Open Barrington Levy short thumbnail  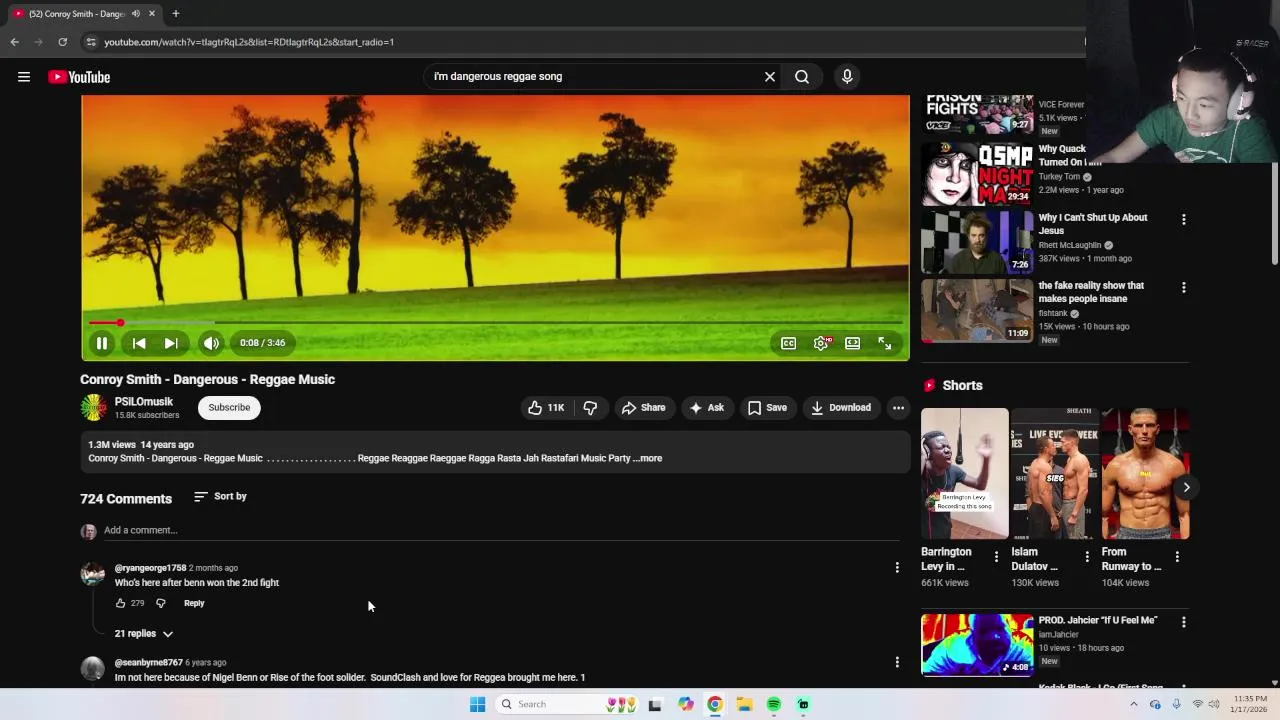coord(965,473)
